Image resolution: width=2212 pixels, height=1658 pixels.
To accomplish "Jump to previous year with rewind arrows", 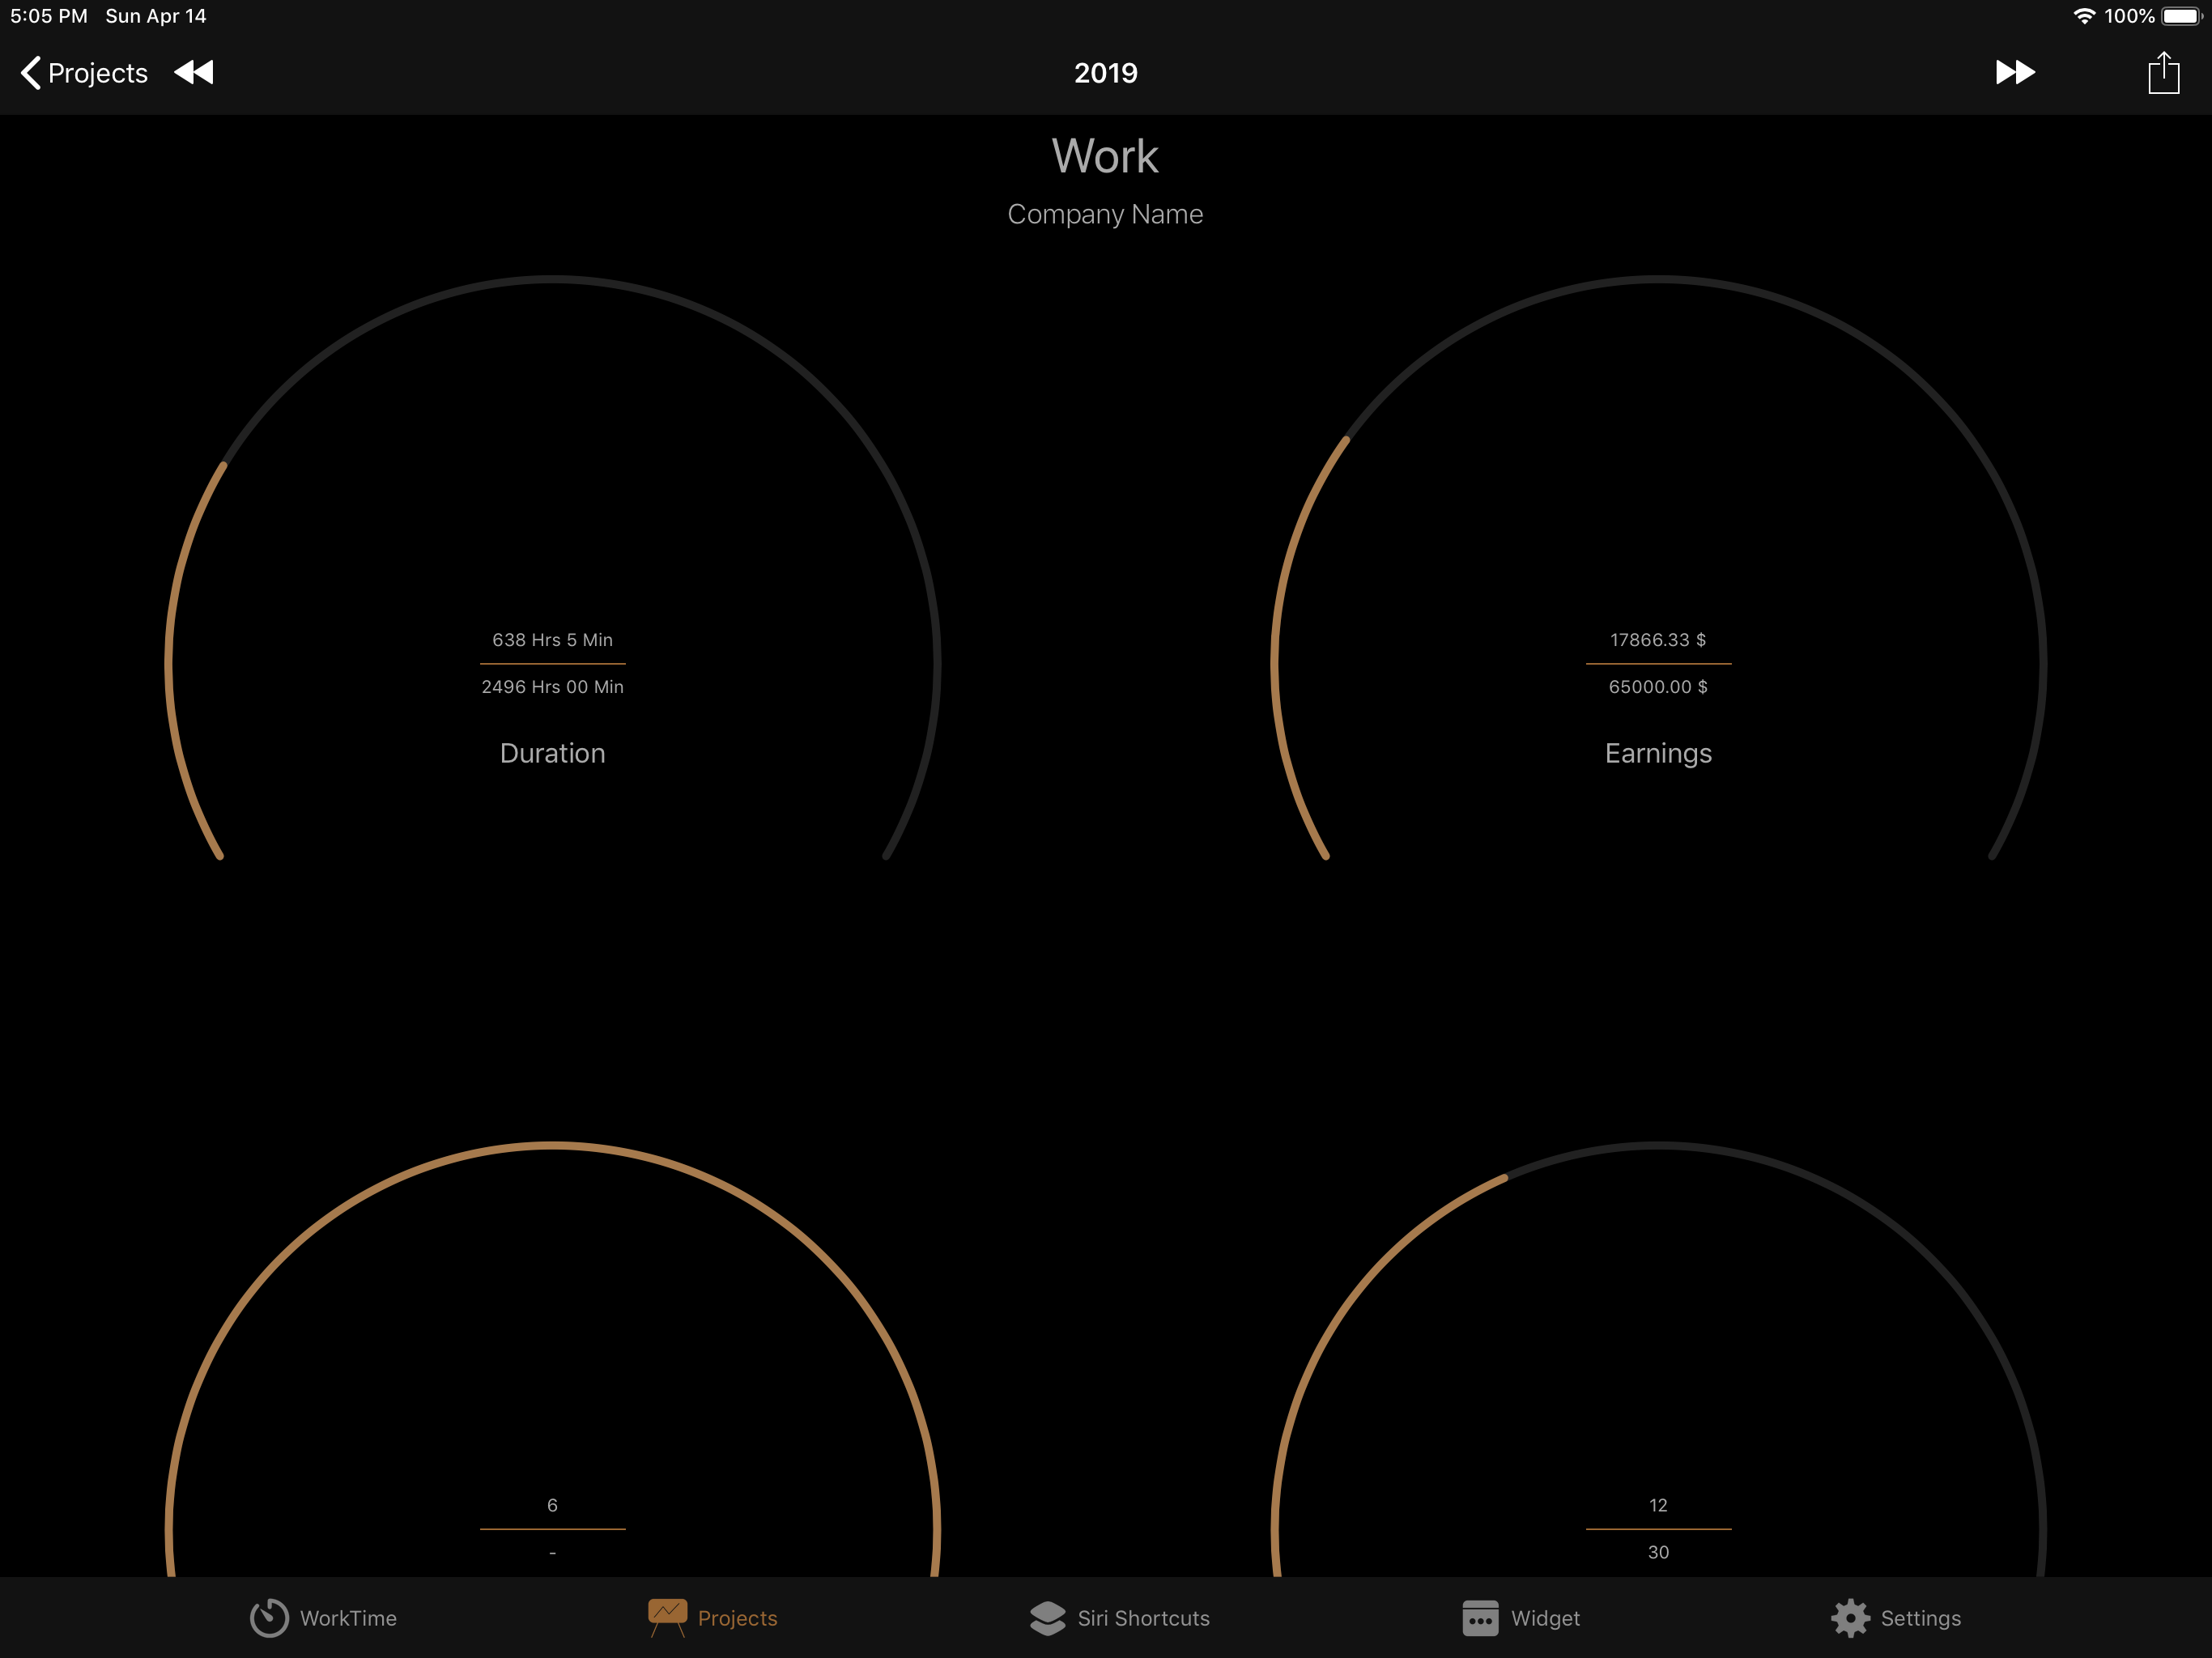I will click(x=194, y=72).
